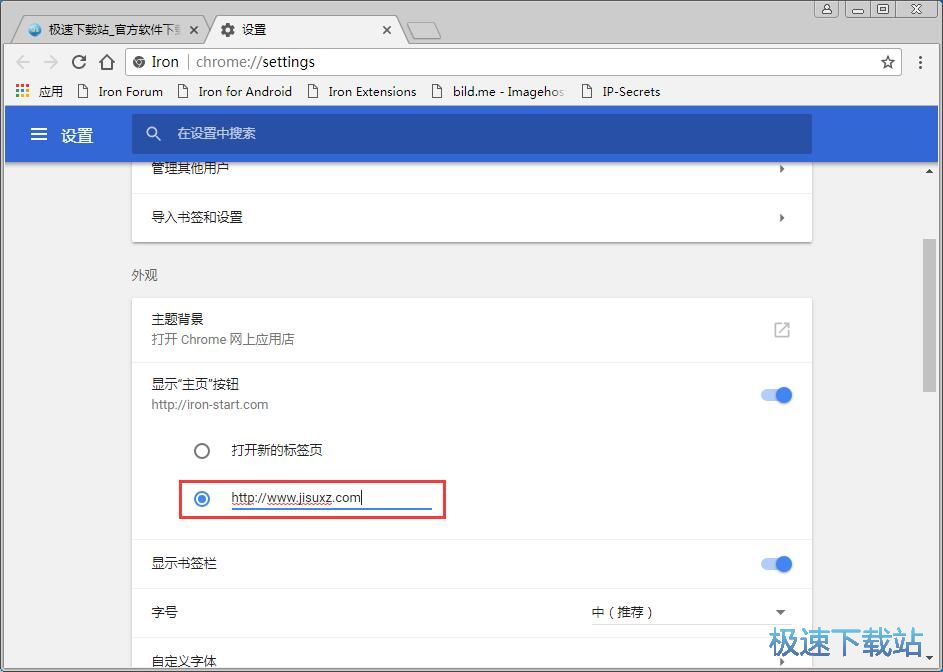Screen dimensions: 943x672
Task: Click the search icon in settings search bar
Action: (153, 133)
